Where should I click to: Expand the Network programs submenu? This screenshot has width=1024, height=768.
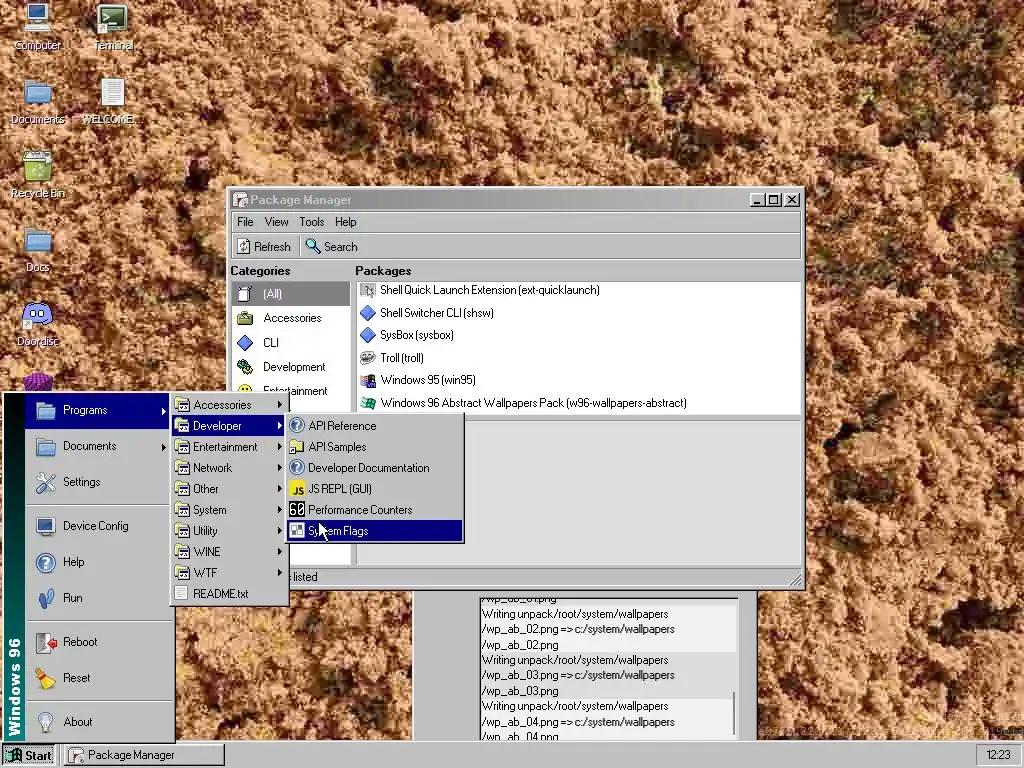click(x=229, y=468)
